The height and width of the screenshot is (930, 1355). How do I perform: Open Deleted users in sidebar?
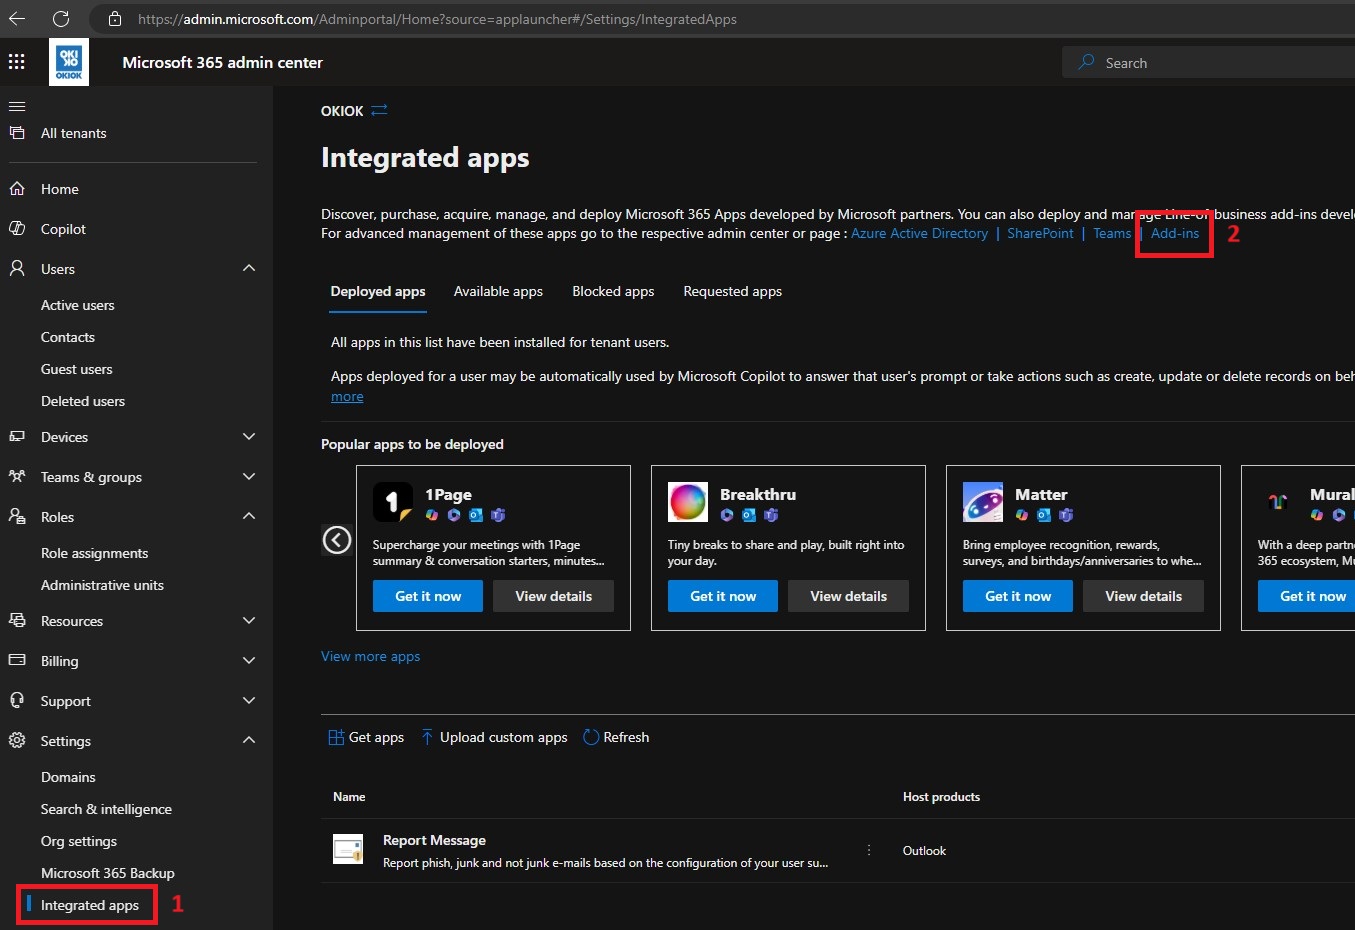pos(83,401)
